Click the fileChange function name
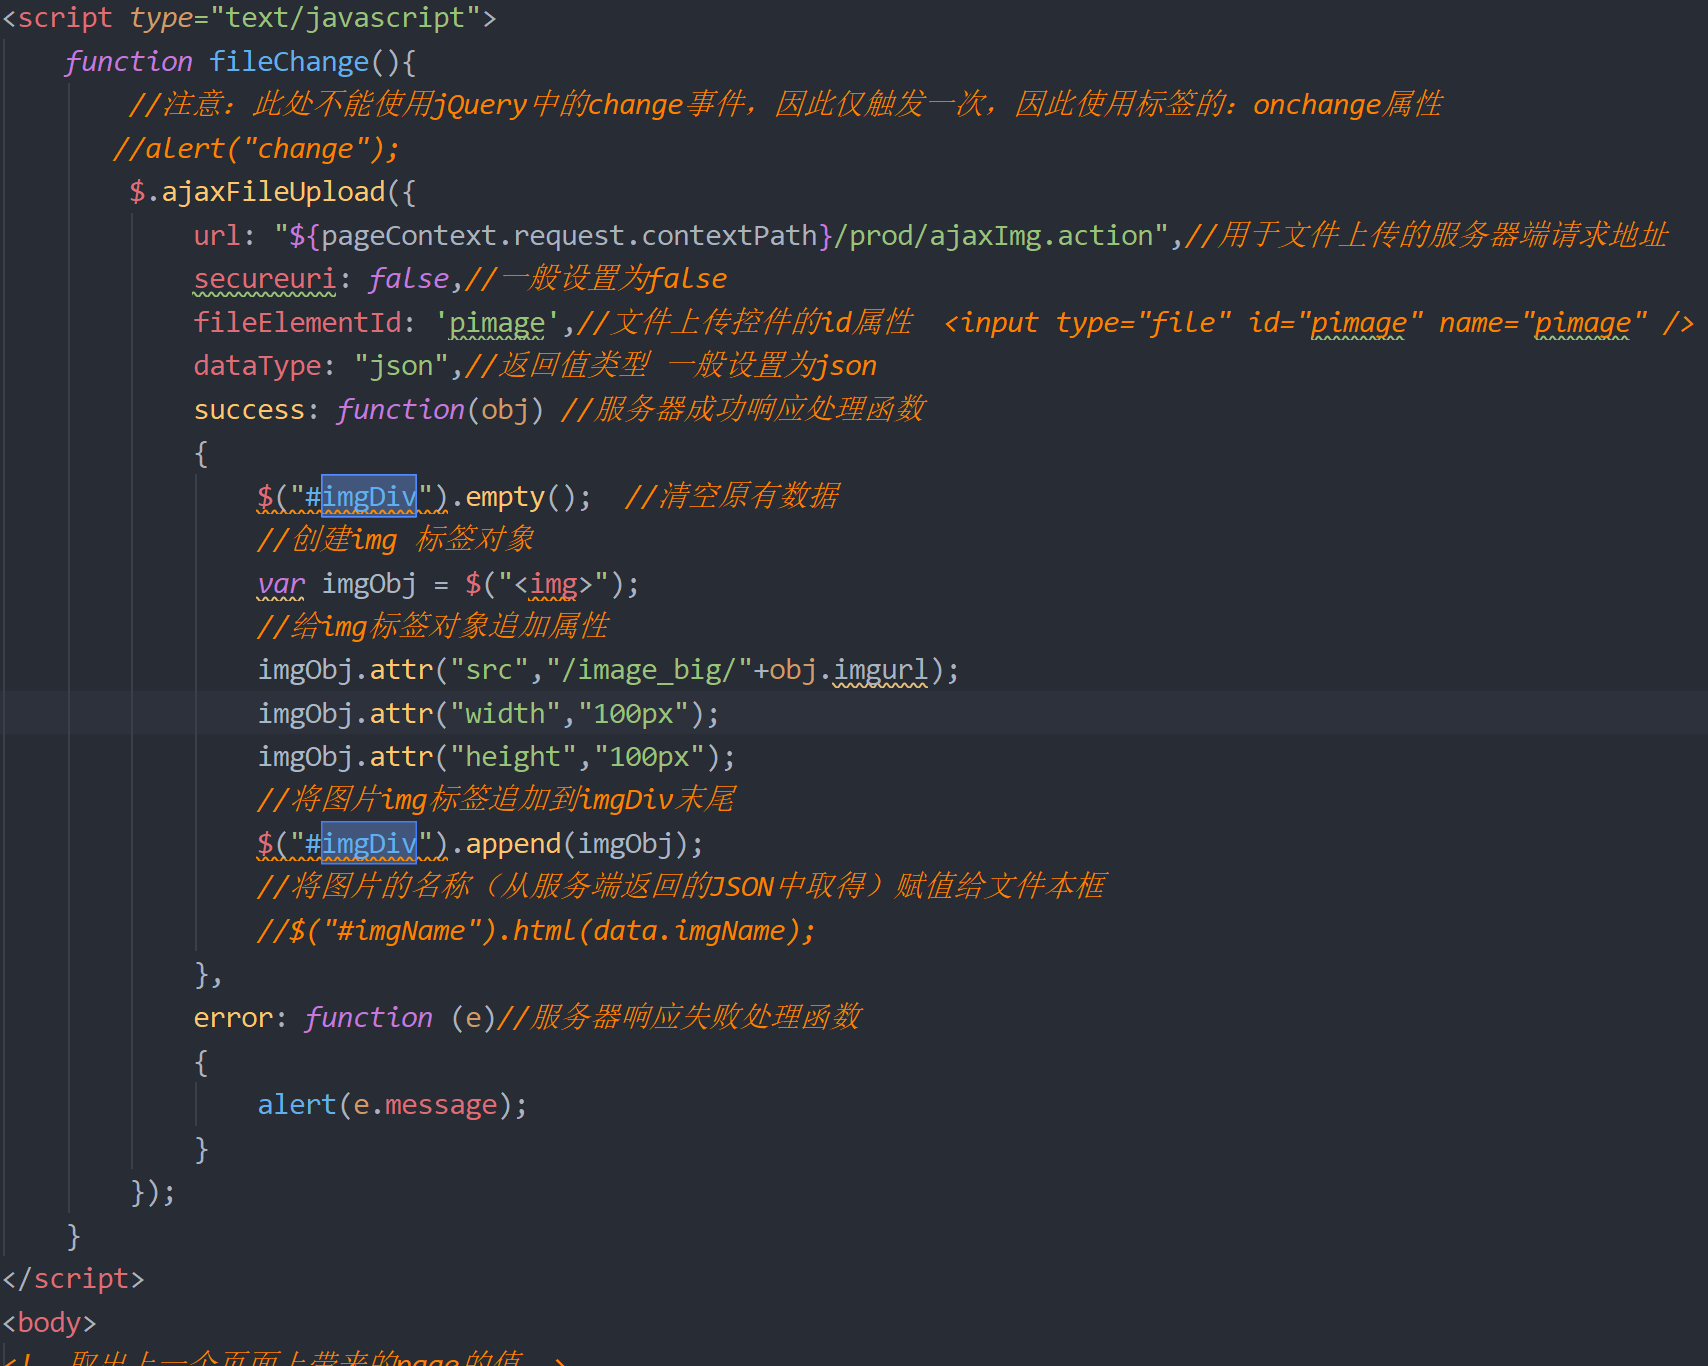The width and height of the screenshot is (1708, 1366). click(x=289, y=62)
